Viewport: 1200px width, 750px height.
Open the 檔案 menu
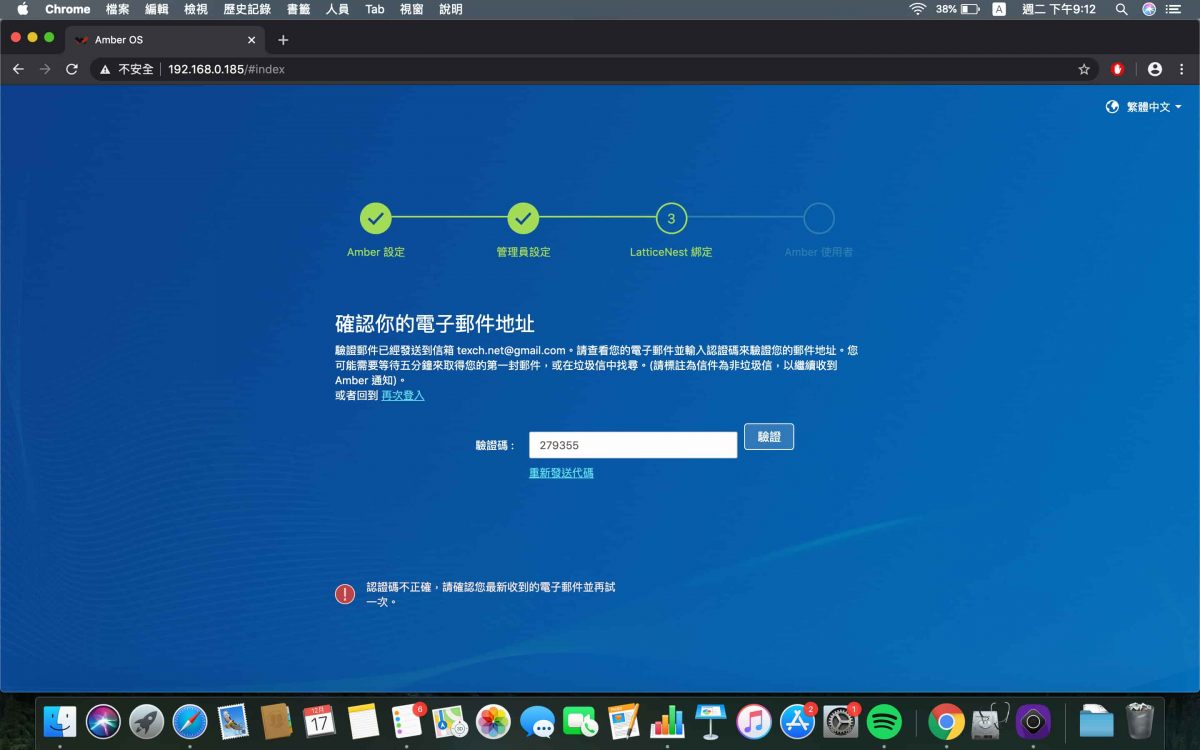[x=118, y=9]
